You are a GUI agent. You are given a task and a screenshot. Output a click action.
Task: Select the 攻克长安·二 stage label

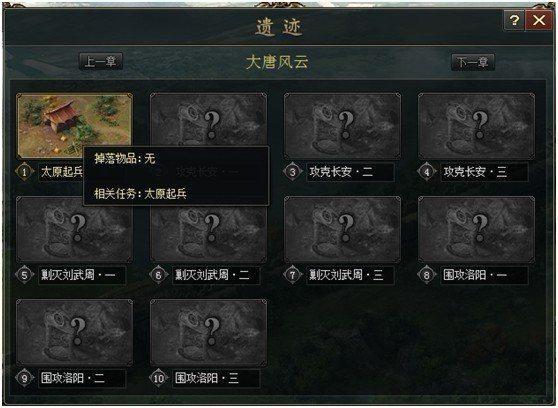(x=350, y=172)
